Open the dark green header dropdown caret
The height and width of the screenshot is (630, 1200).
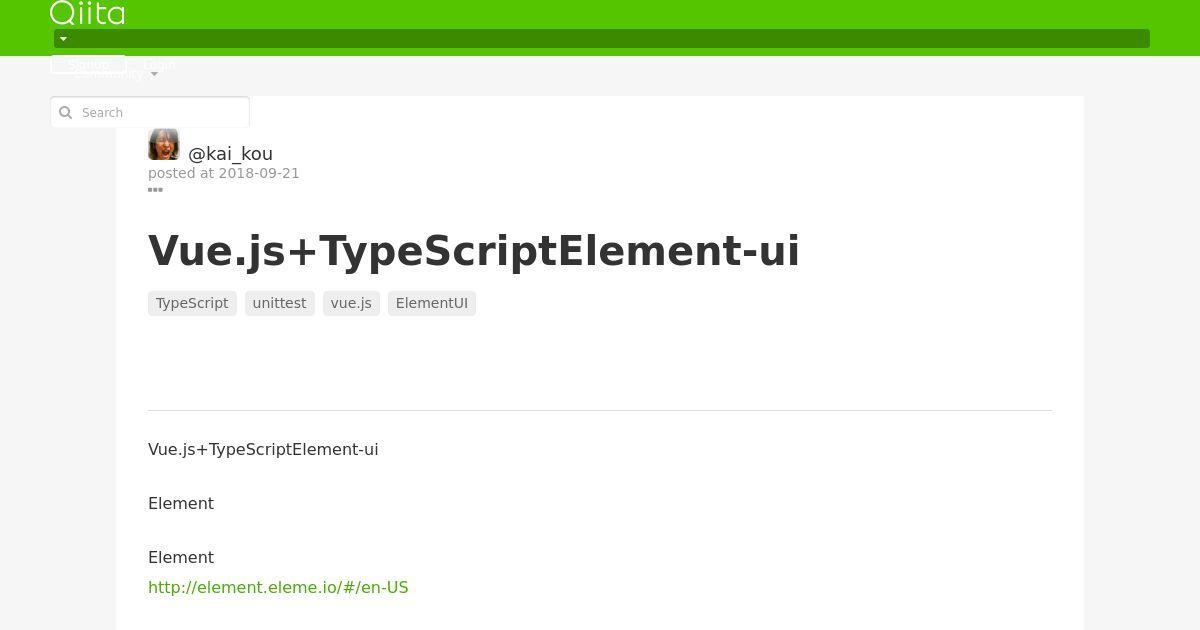pos(63,39)
